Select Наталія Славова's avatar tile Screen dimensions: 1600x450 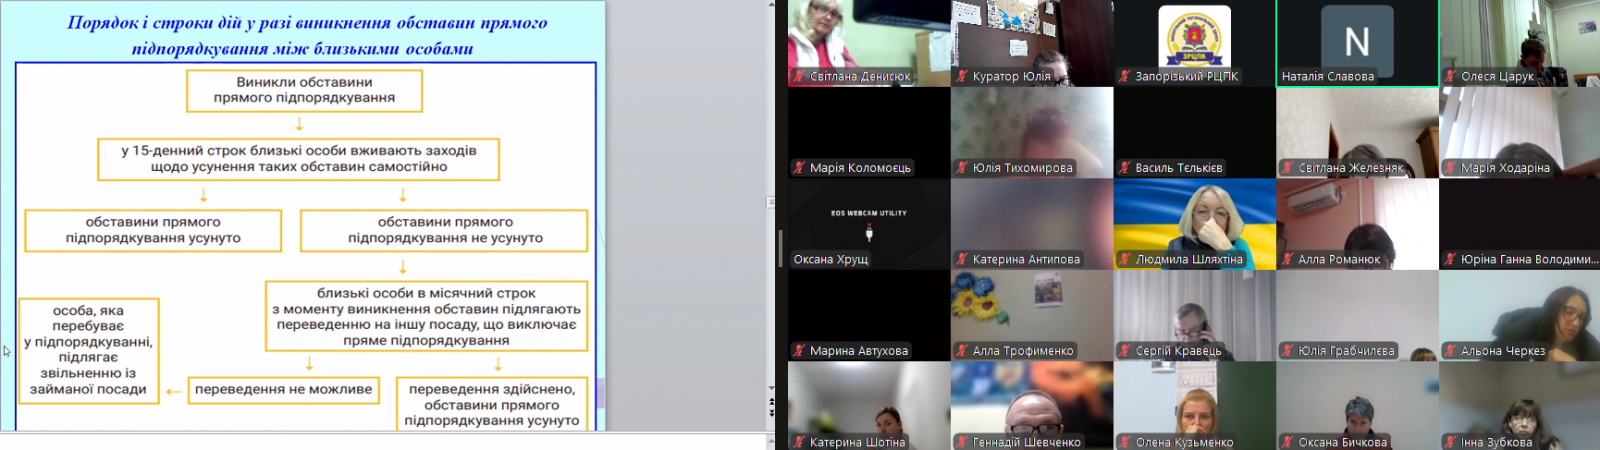tap(1356, 41)
